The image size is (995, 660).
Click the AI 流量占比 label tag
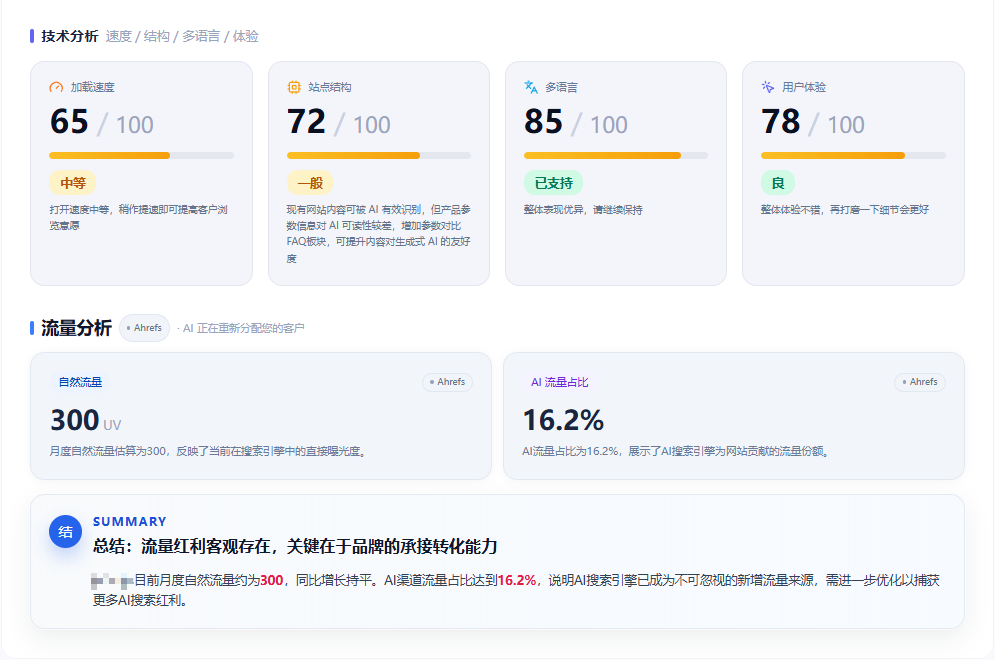pos(559,382)
